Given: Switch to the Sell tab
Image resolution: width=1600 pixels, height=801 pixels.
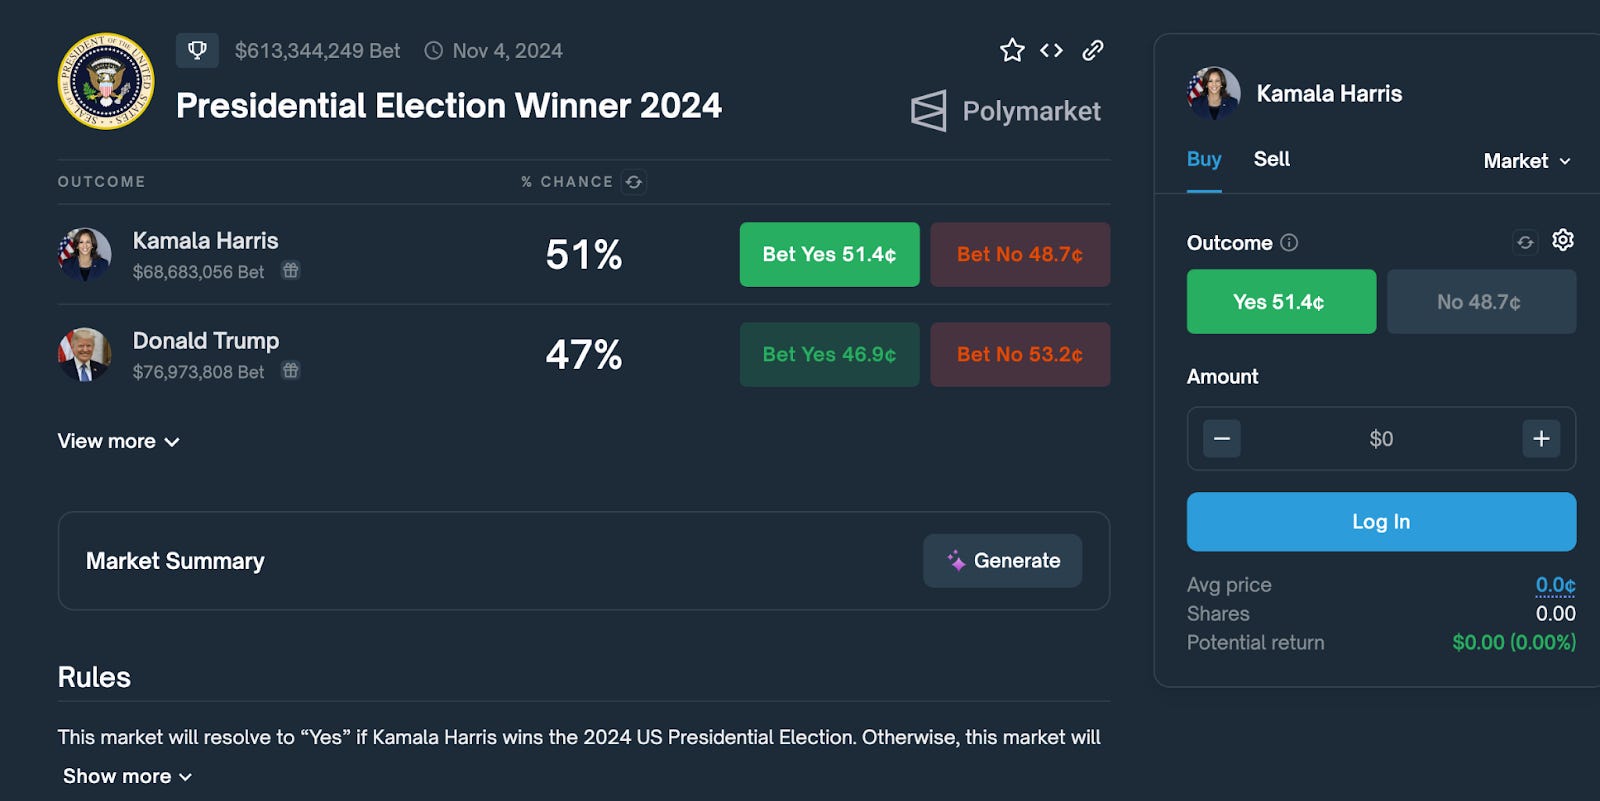Looking at the screenshot, I should coord(1271,159).
